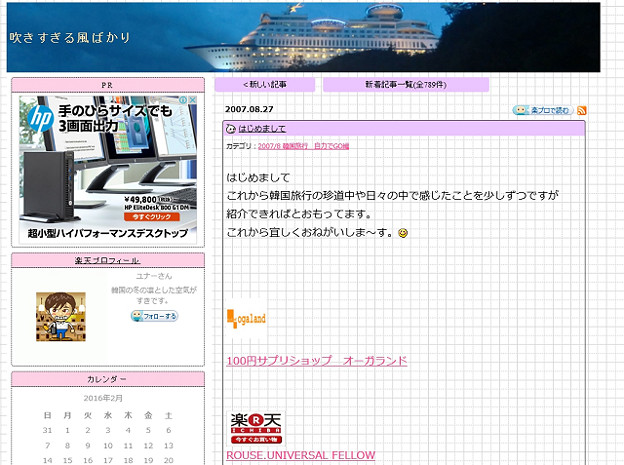The height and width of the screenshot is (465, 624).
Task: Click the 楽天市場 logo banner
Action: pyautogui.click(x=256, y=428)
